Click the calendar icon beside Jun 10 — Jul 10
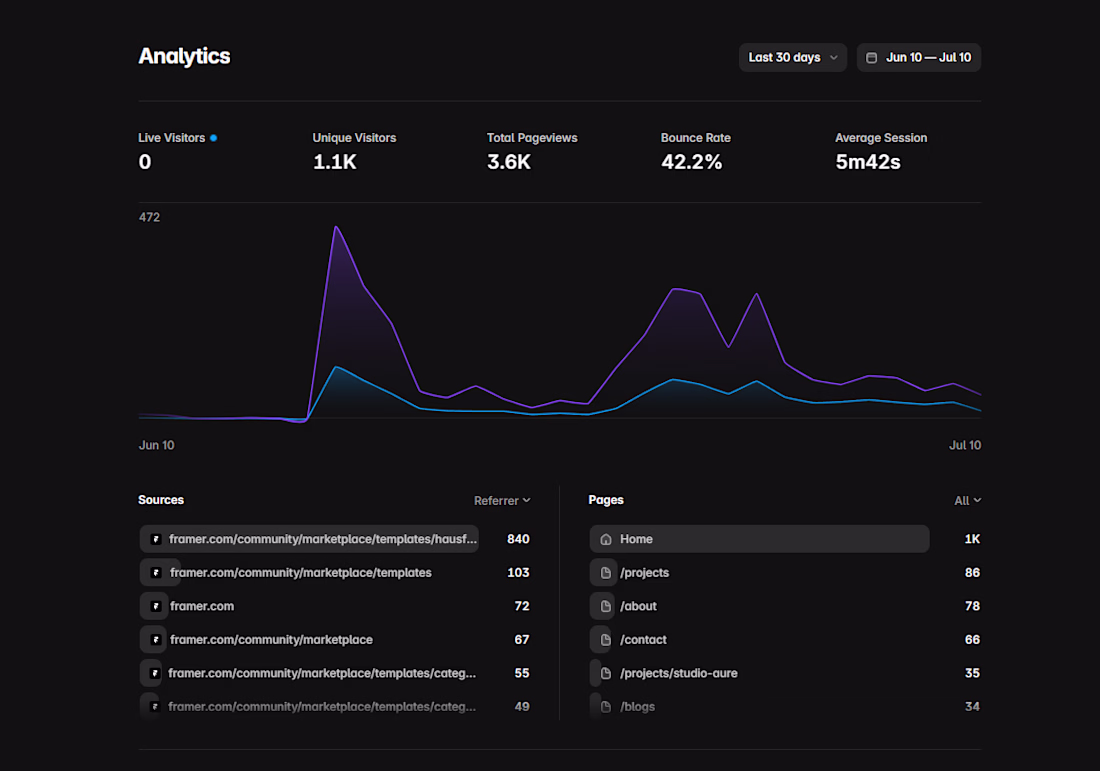The height and width of the screenshot is (771, 1100). (871, 58)
